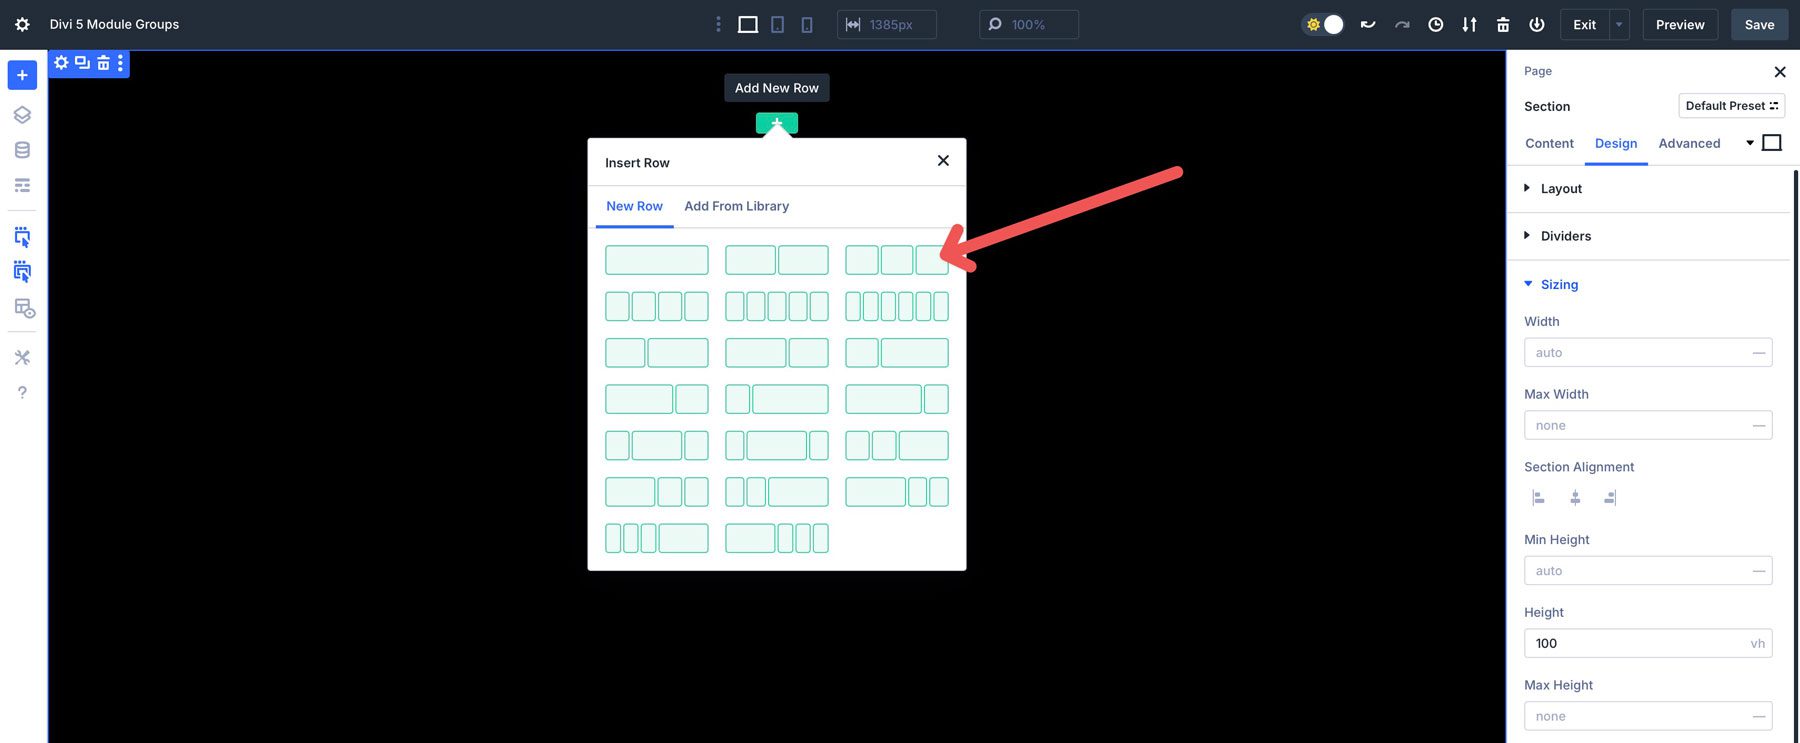Image resolution: width=1800 pixels, height=743 pixels.
Task: Choose the four equal columns layout
Action: point(657,306)
